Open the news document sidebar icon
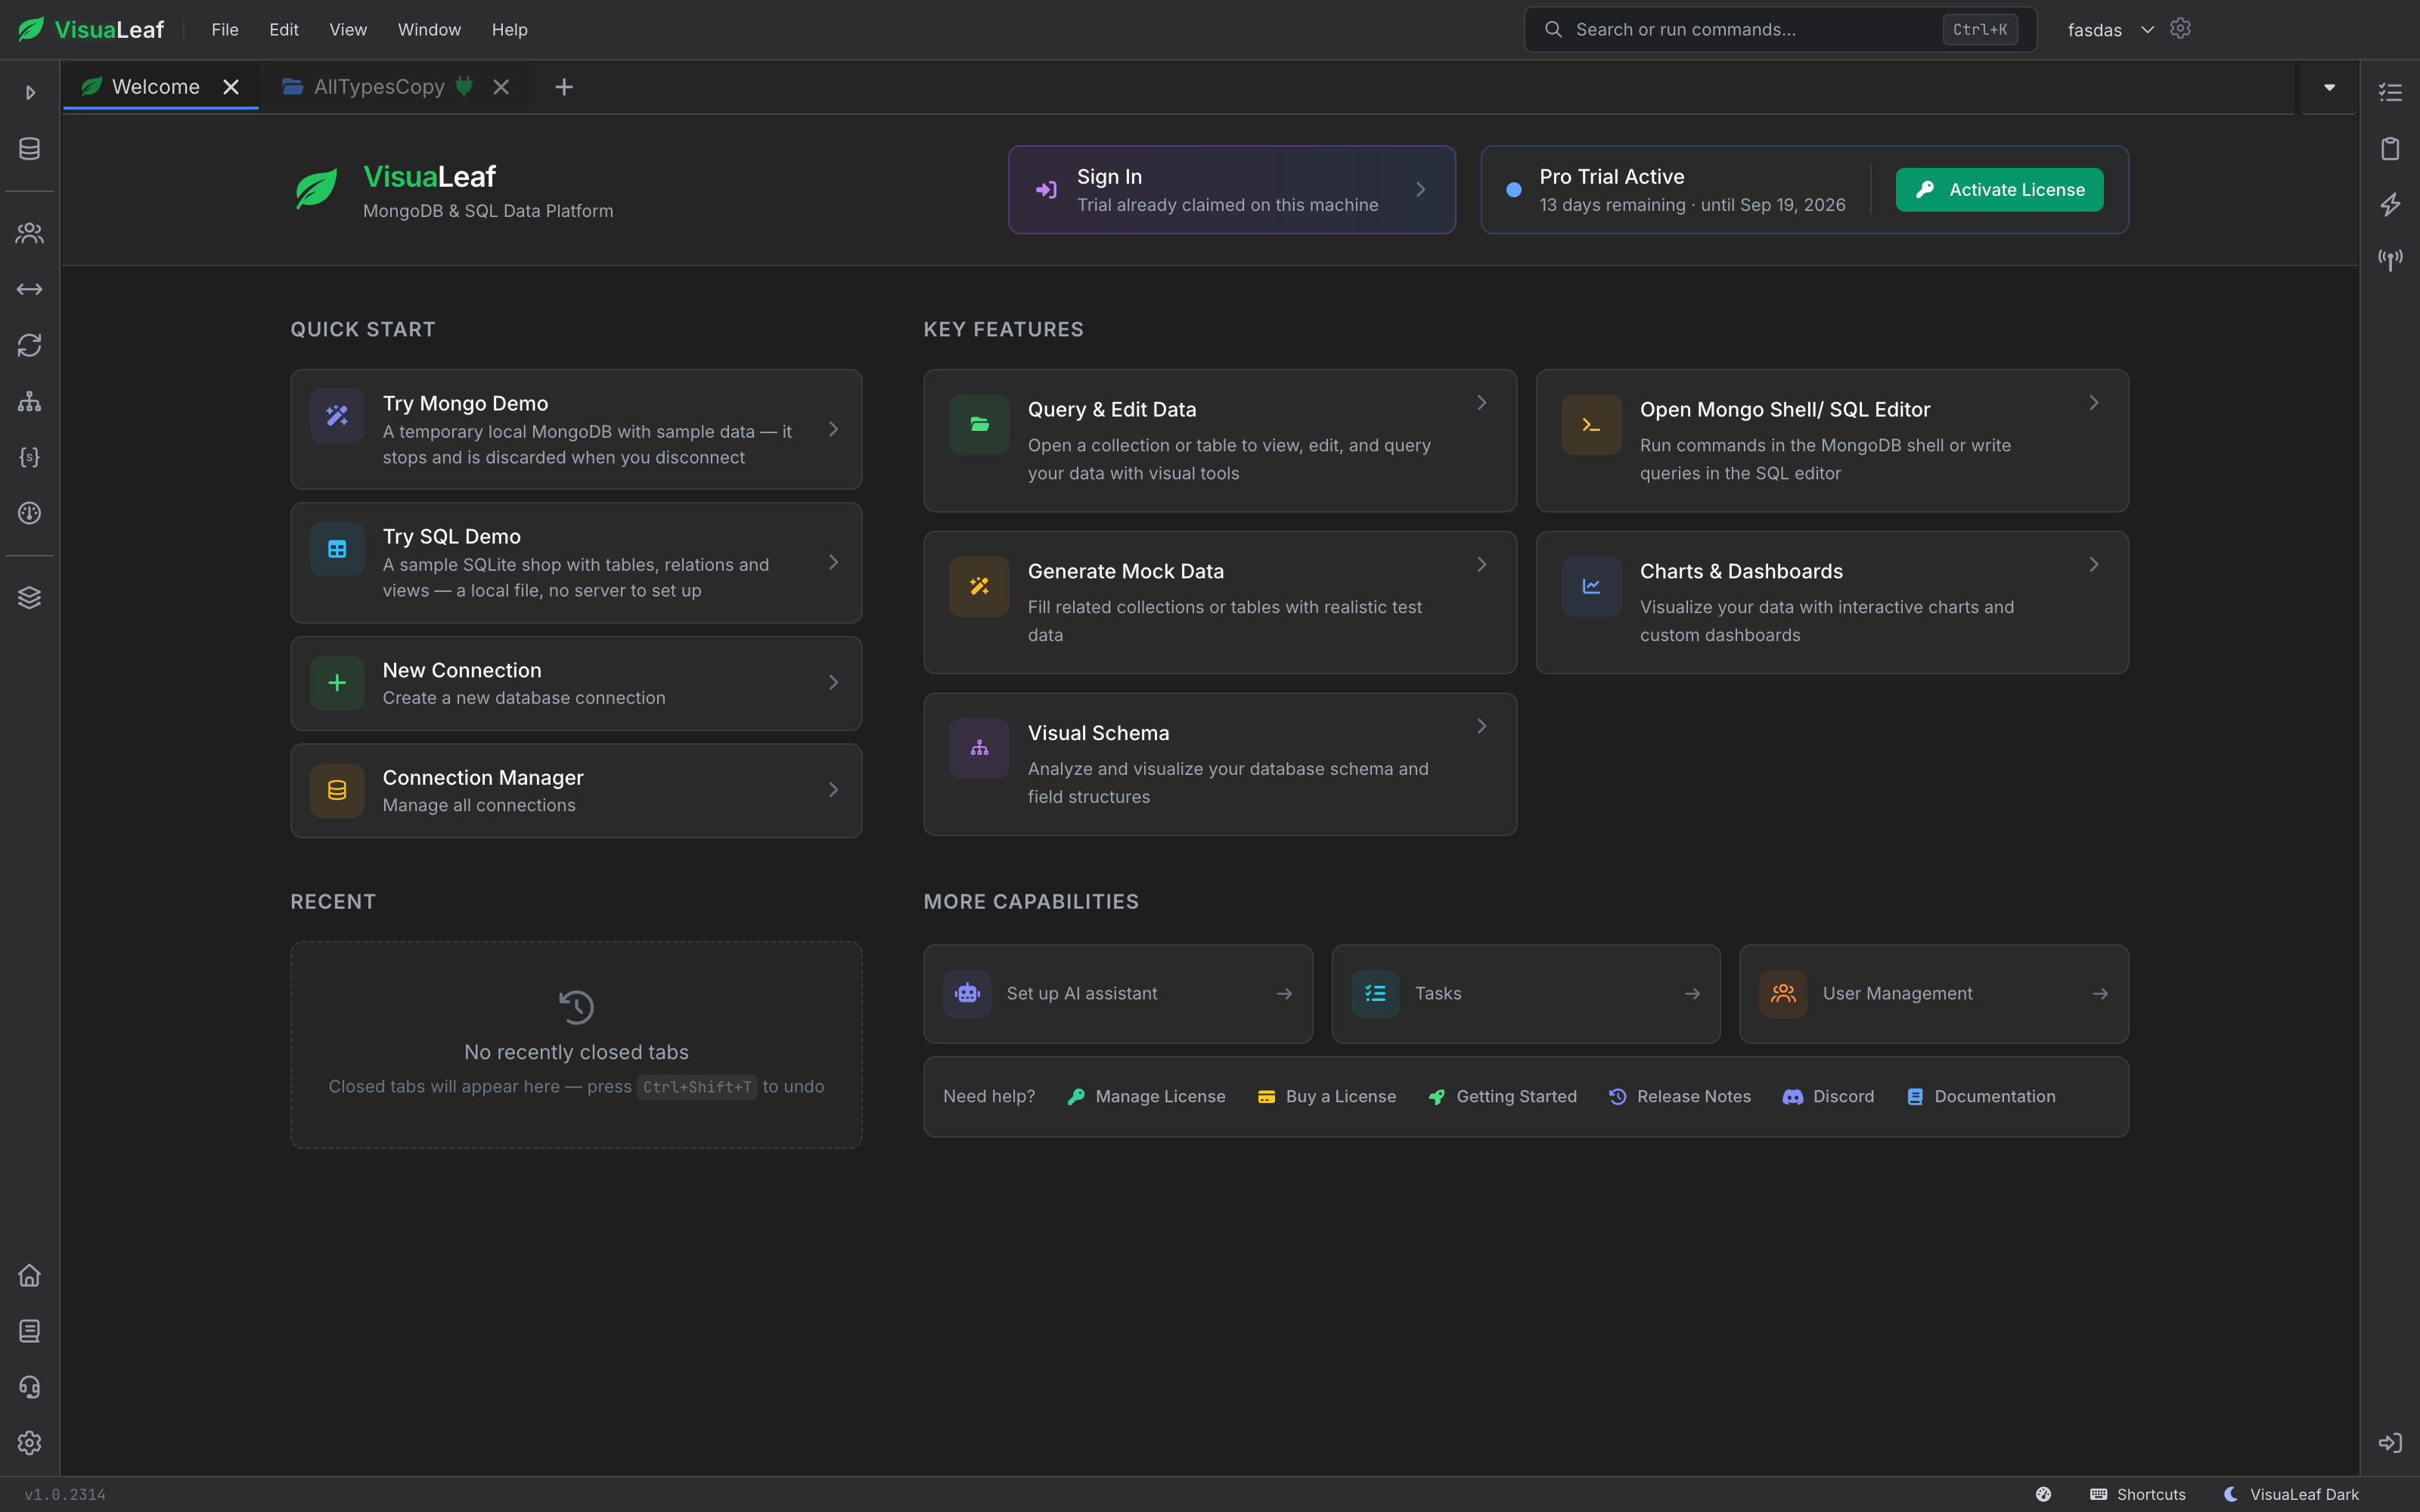Image resolution: width=2420 pixels, height=1512 pixels. [30, 1331]
